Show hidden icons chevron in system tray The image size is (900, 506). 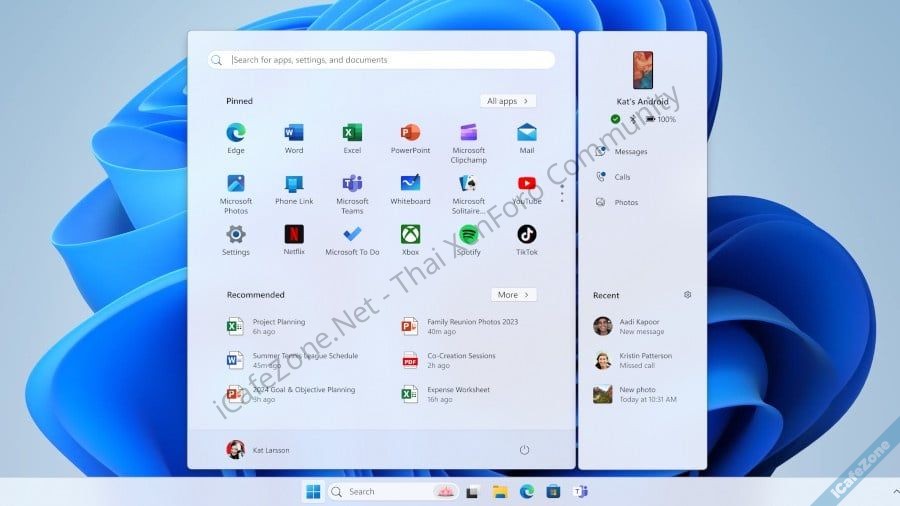[x=894, y=491]
